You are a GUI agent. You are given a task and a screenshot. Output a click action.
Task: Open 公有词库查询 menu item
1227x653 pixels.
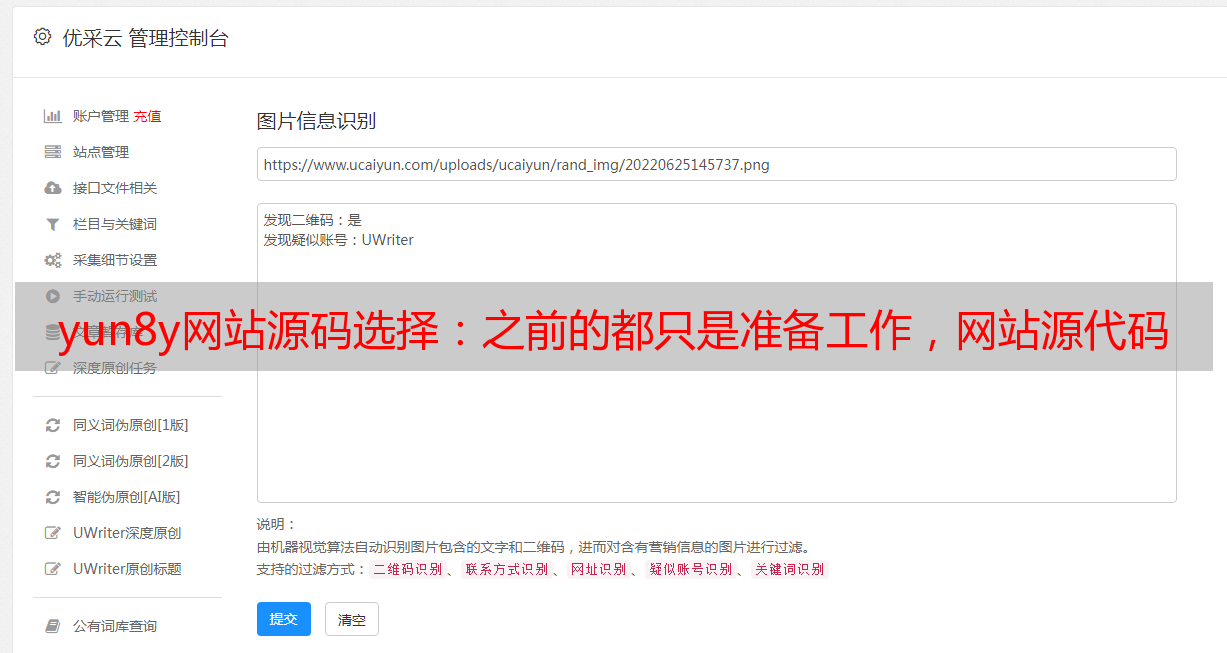[115, 626]
